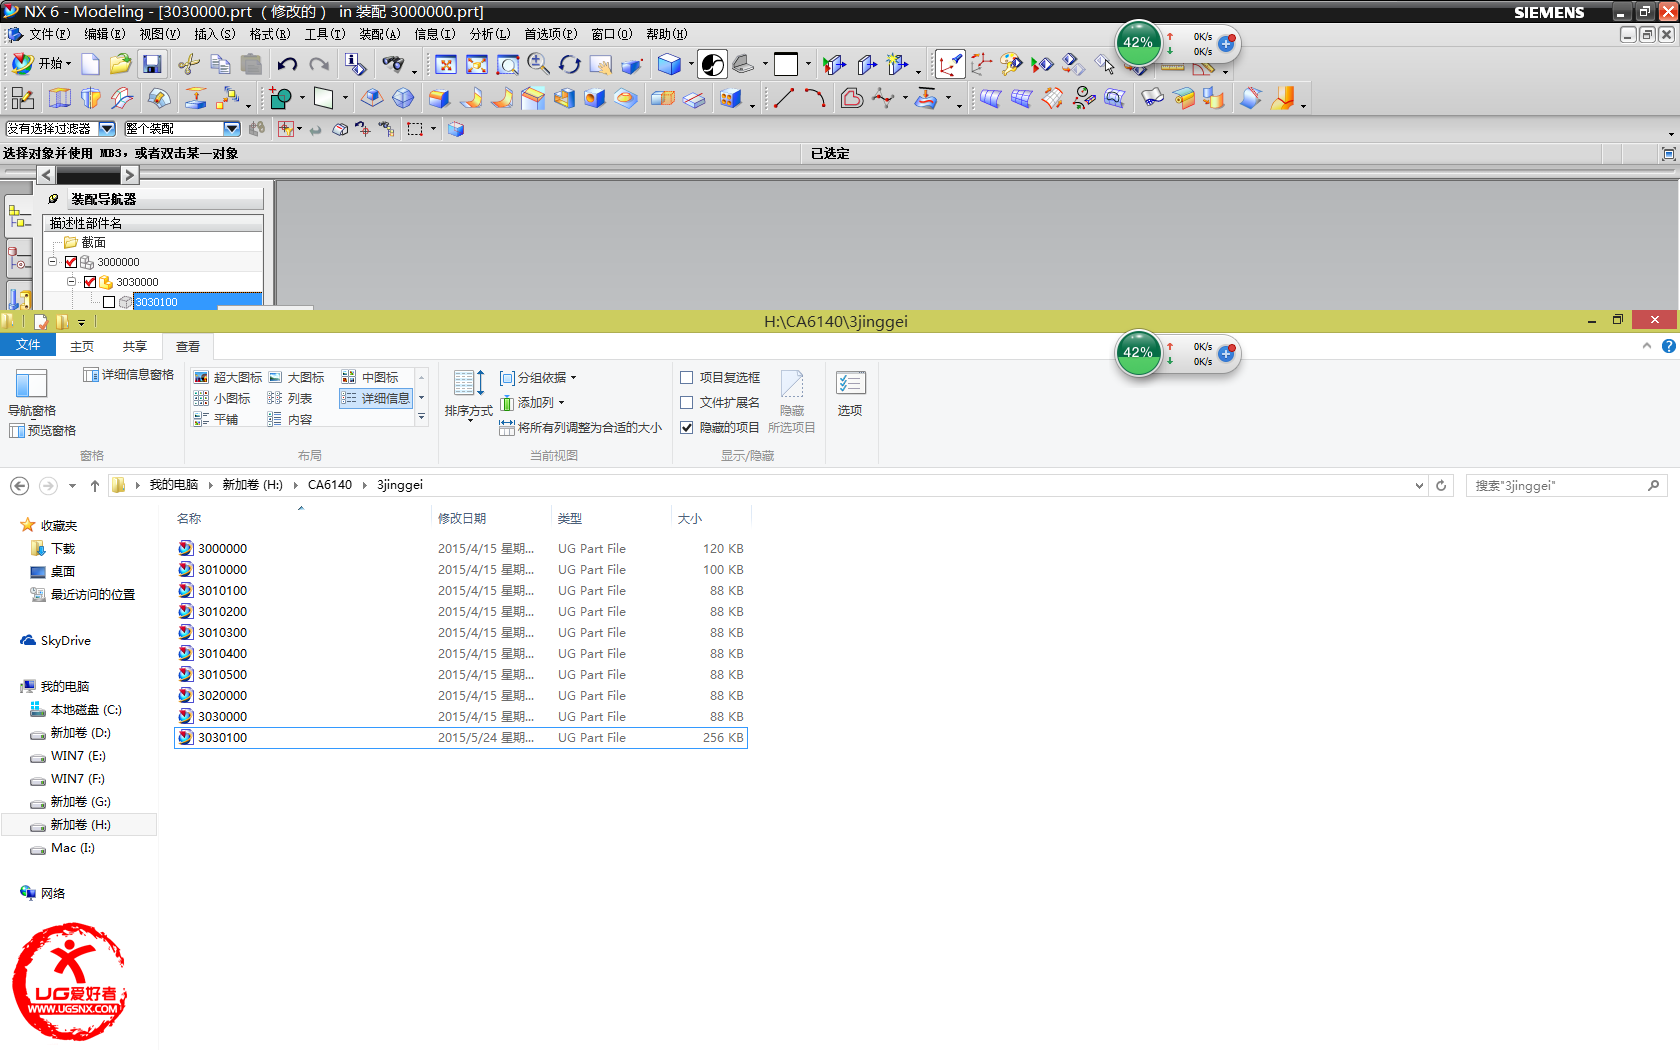Click CA6140 in the address breadcrumb
1680x1050 pixels.
[330, 485]
